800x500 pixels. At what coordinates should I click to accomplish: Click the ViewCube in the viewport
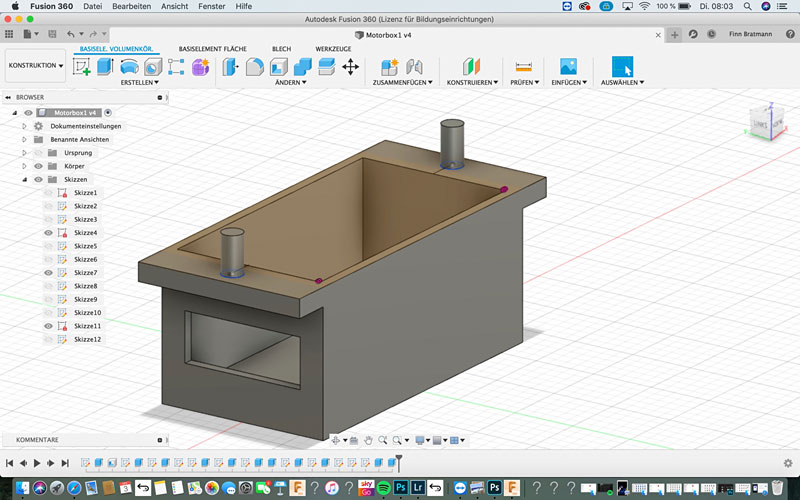coord(760,122)
